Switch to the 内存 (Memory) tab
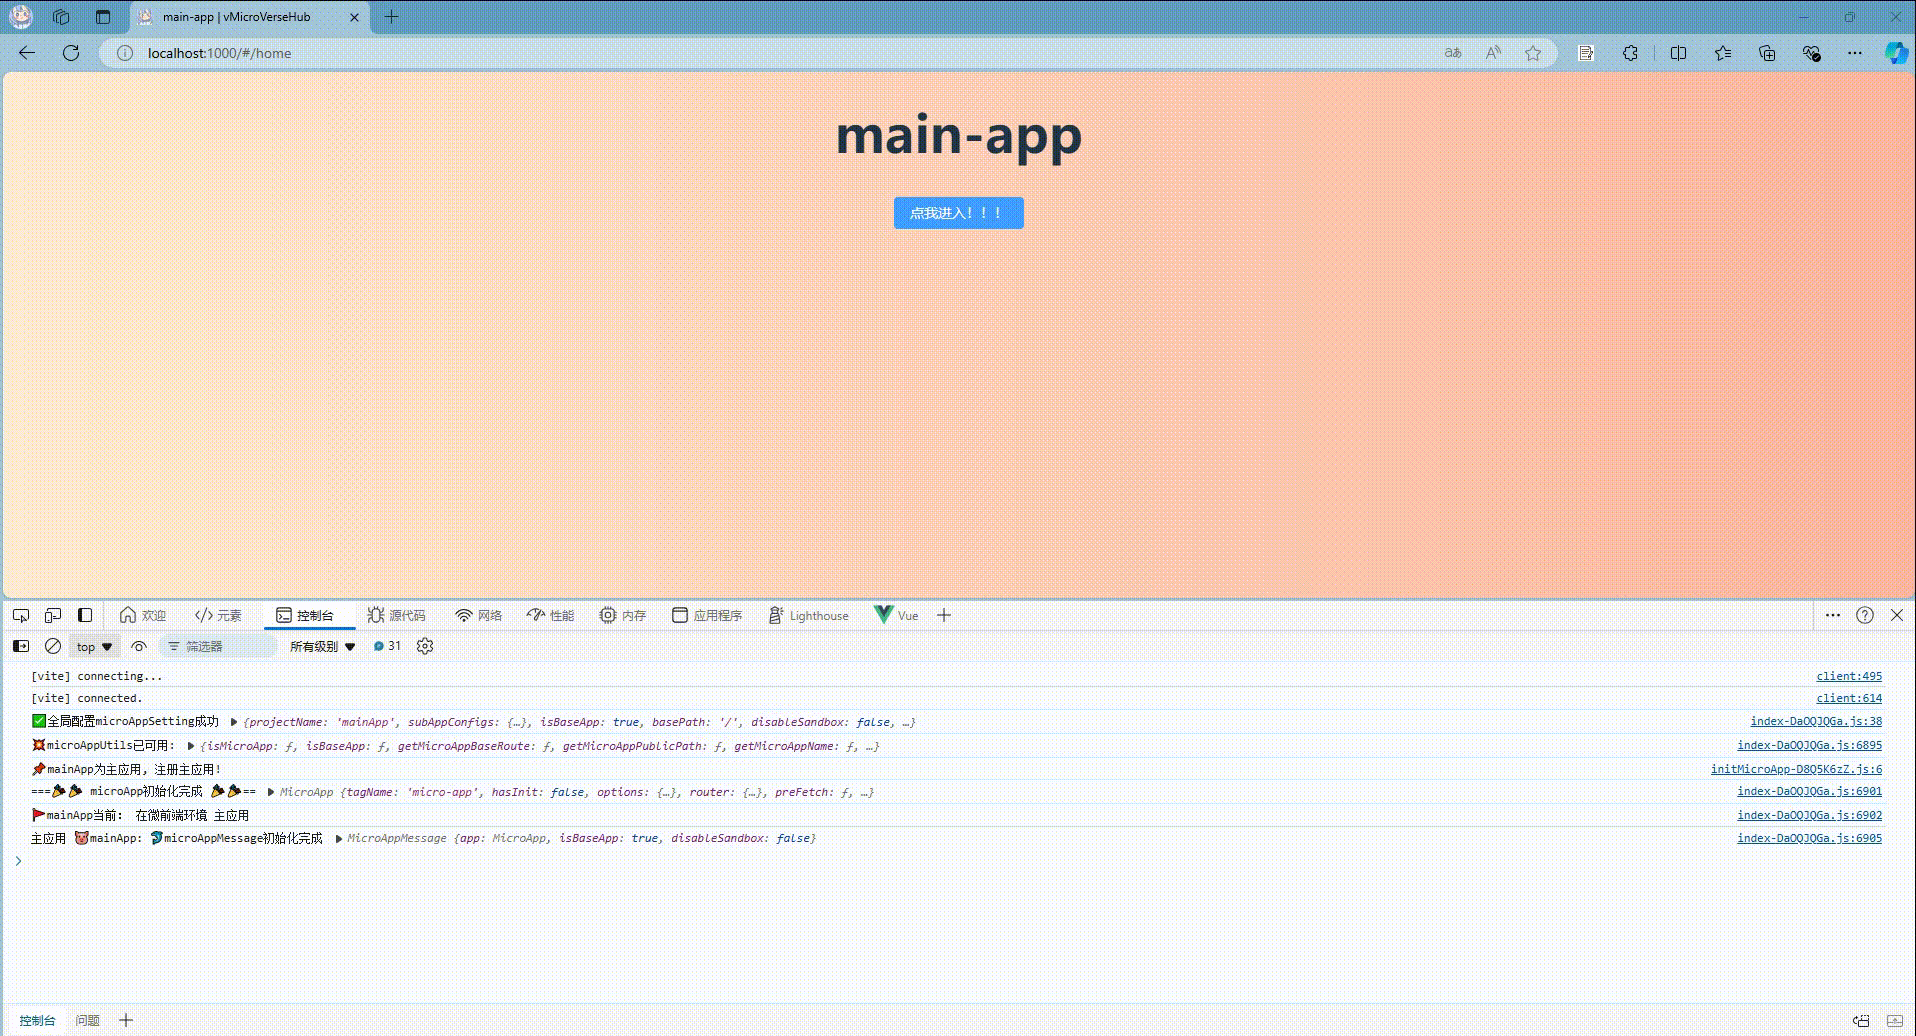The height and width of the screenshot is (1036, 1916). (622, 615)
